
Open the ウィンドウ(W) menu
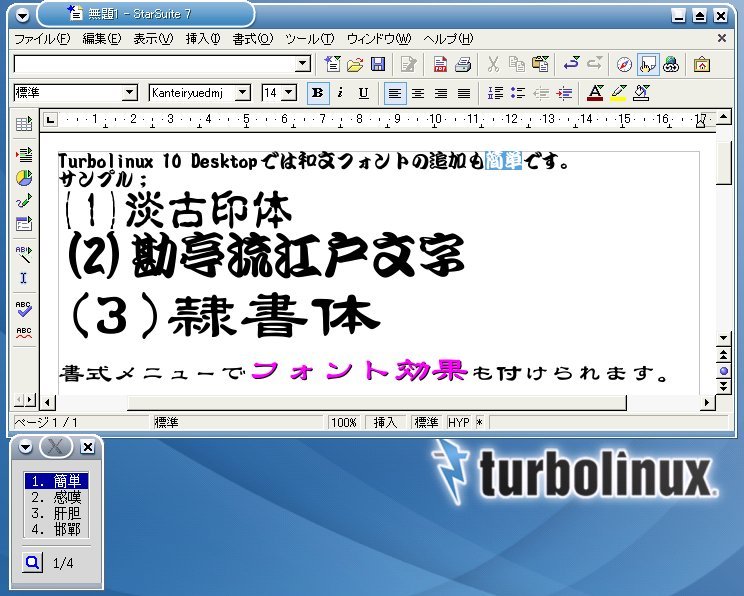tap(379, 39)
